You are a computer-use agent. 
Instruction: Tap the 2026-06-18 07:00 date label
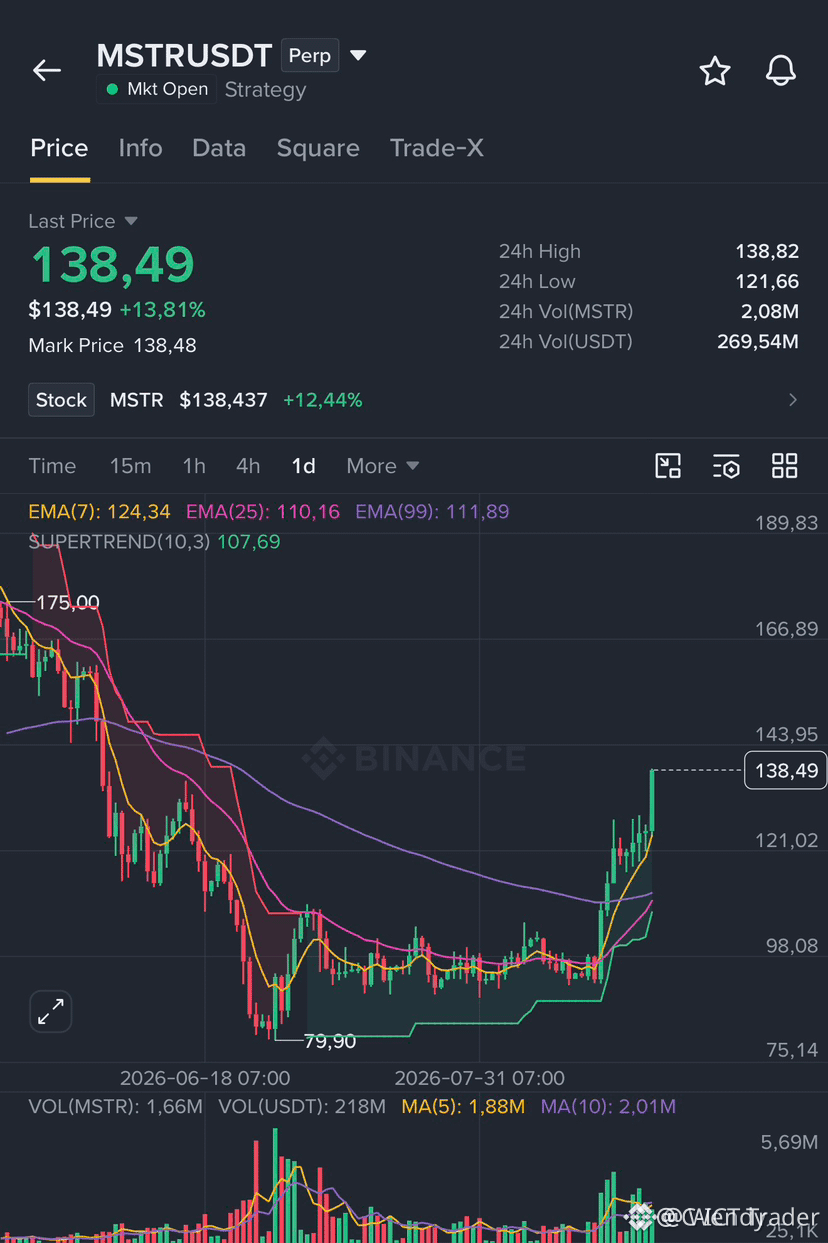point(205,1078)
